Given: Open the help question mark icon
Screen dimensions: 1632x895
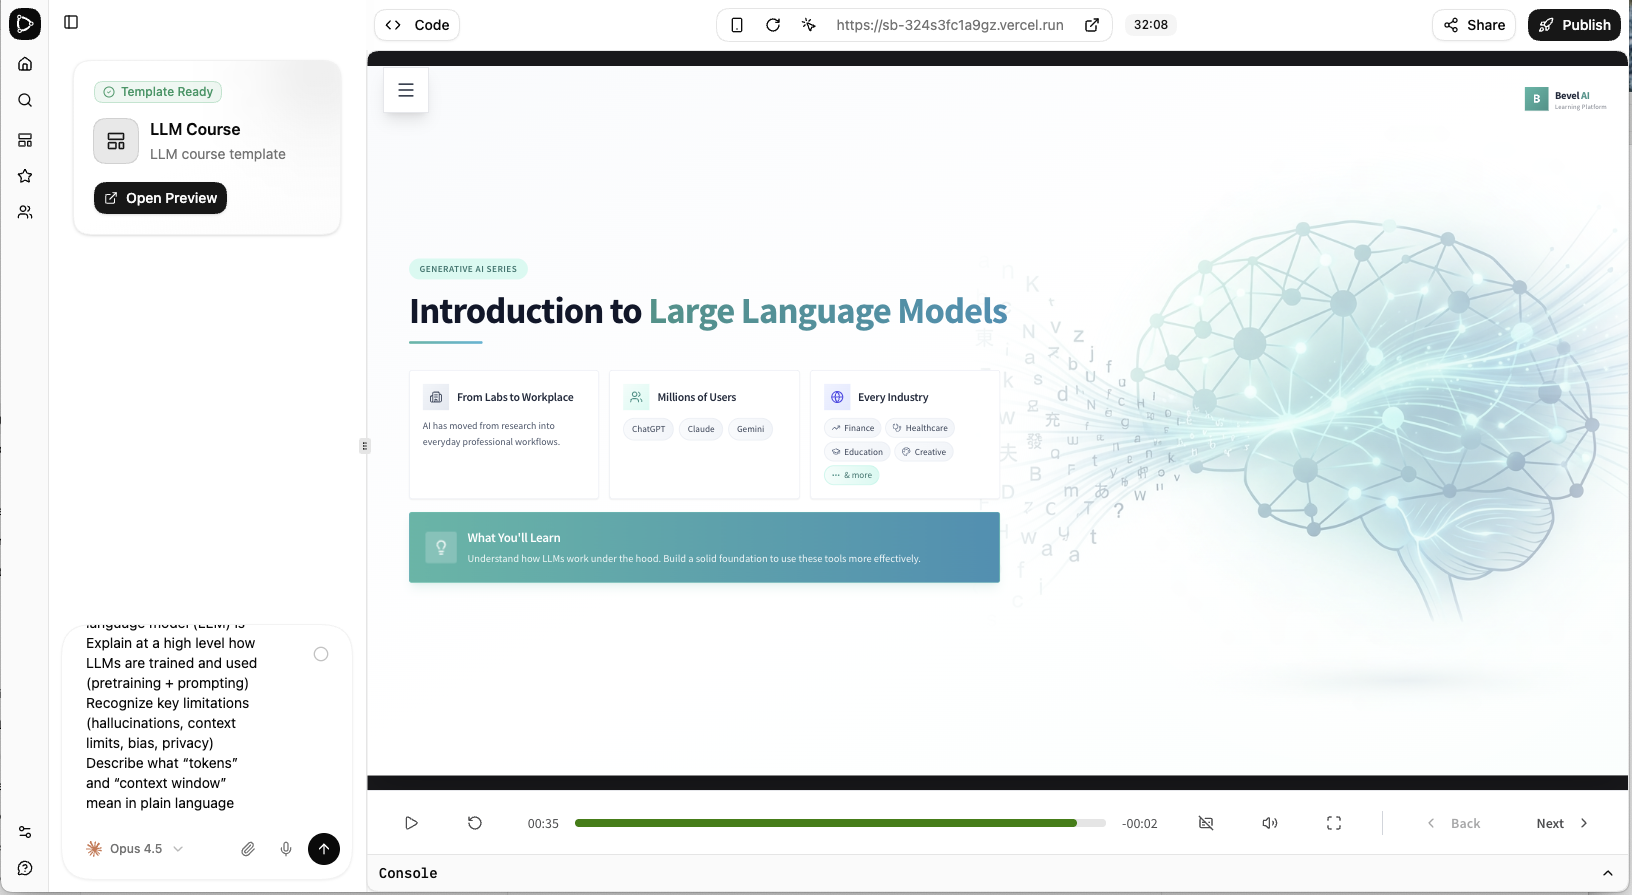Looking at the screenshot, I should pyautogui.click(x=25, y=868).
